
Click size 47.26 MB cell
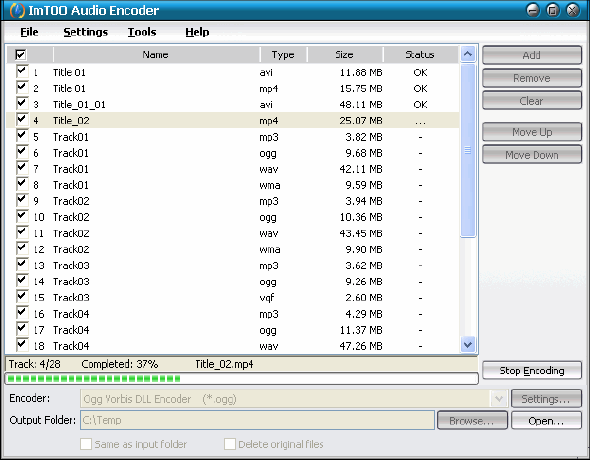tap(361, 346)
